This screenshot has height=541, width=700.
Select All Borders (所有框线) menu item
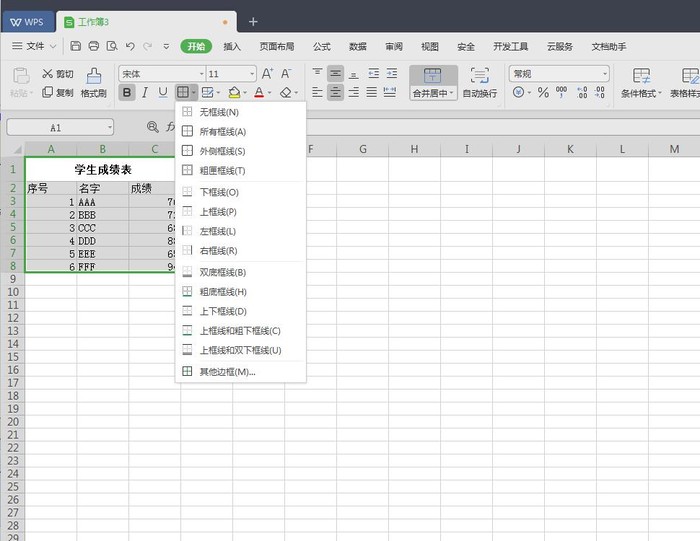(x=222, y=132)
